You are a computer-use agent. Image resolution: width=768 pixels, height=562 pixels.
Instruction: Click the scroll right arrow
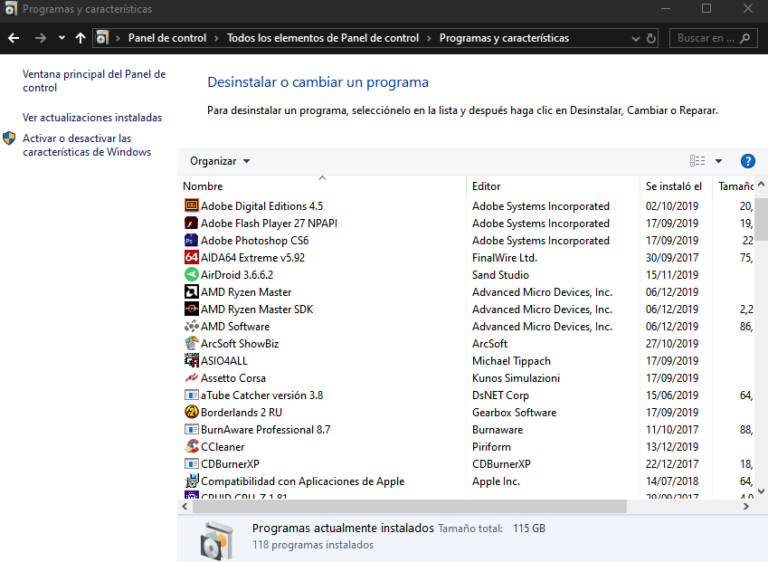pyautogui.click(x=746, y=506)
